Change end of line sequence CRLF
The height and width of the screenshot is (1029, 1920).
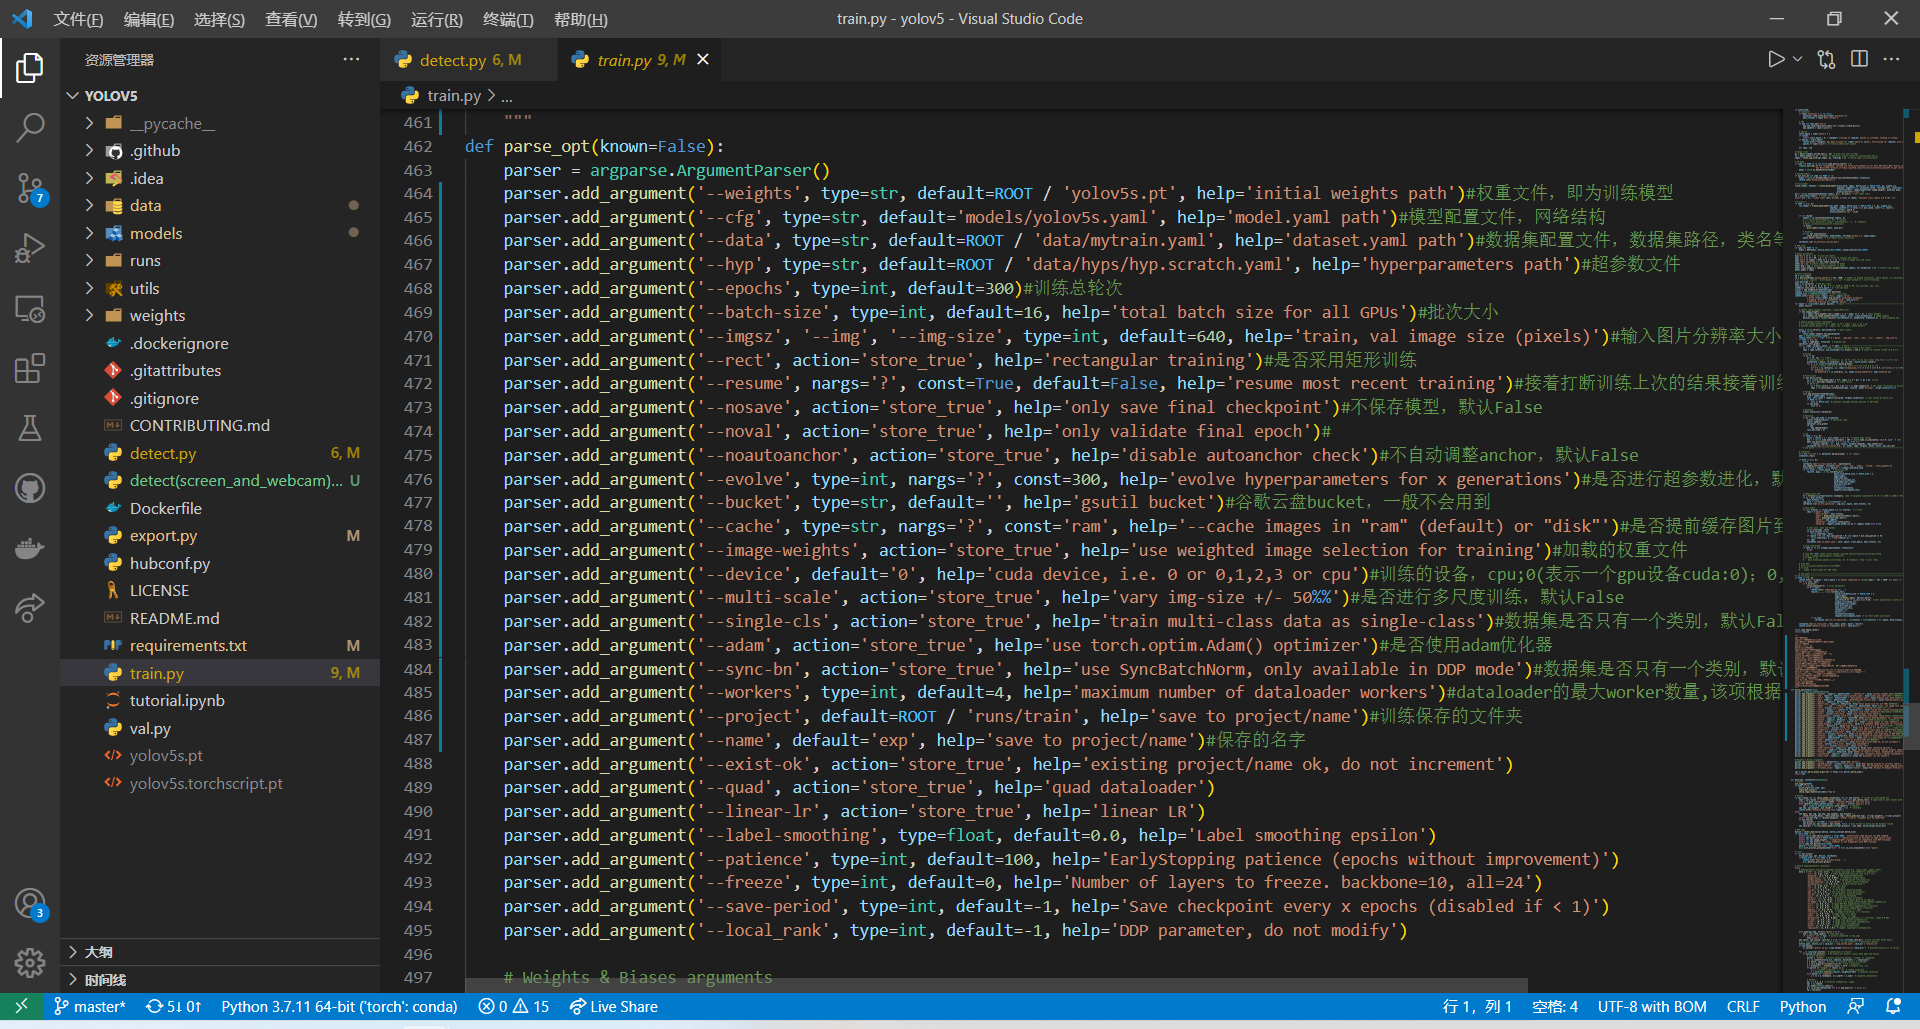coord(1743,1006)
